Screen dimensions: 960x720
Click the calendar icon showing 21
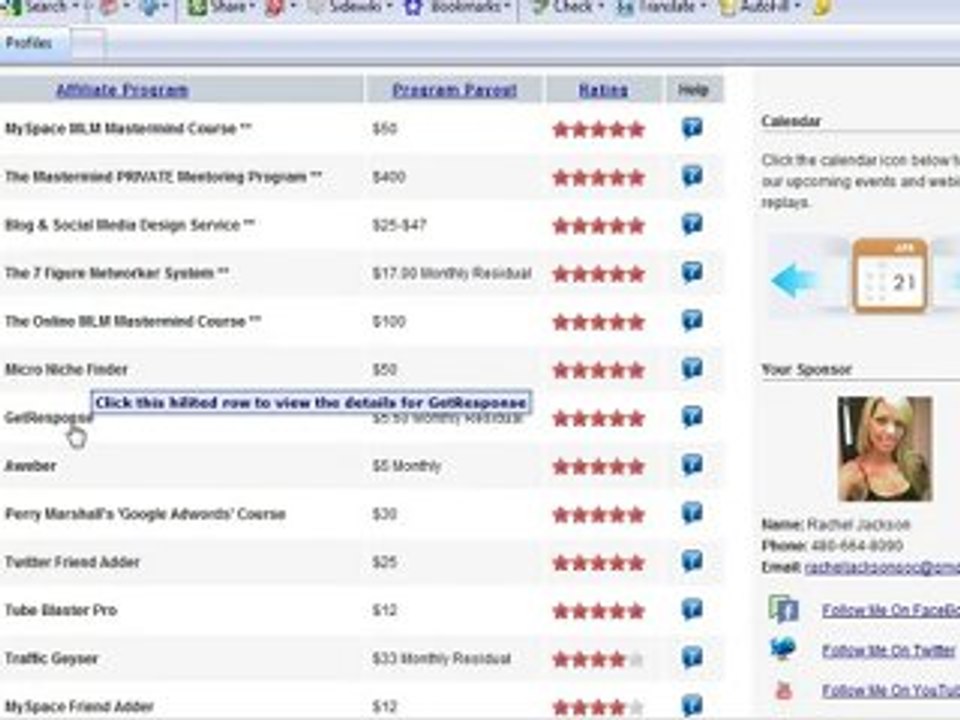click(x=890, y=276)
